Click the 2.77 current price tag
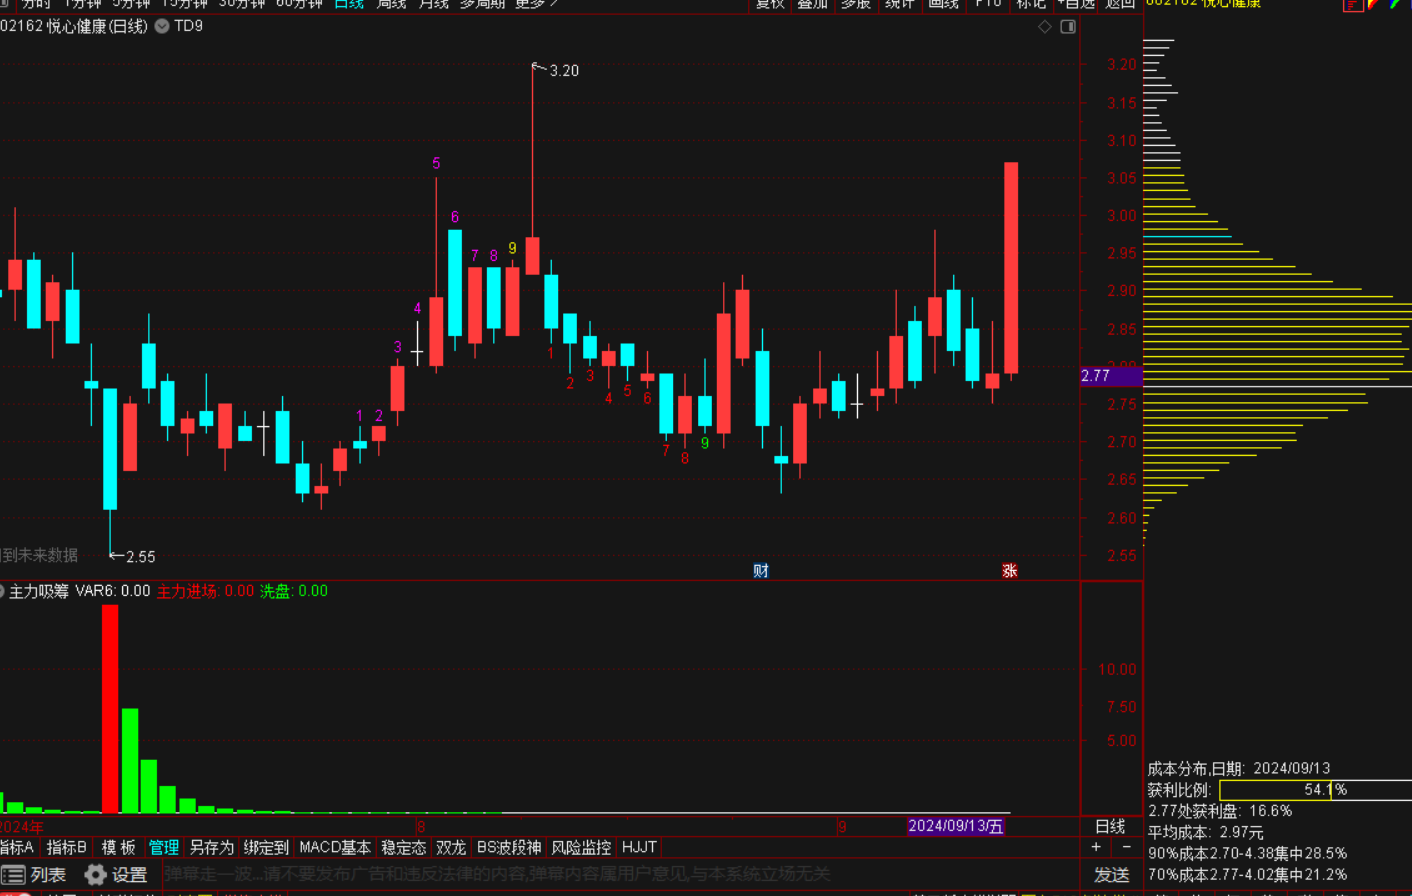The image size is (1412, 896). pos(1111,376)
